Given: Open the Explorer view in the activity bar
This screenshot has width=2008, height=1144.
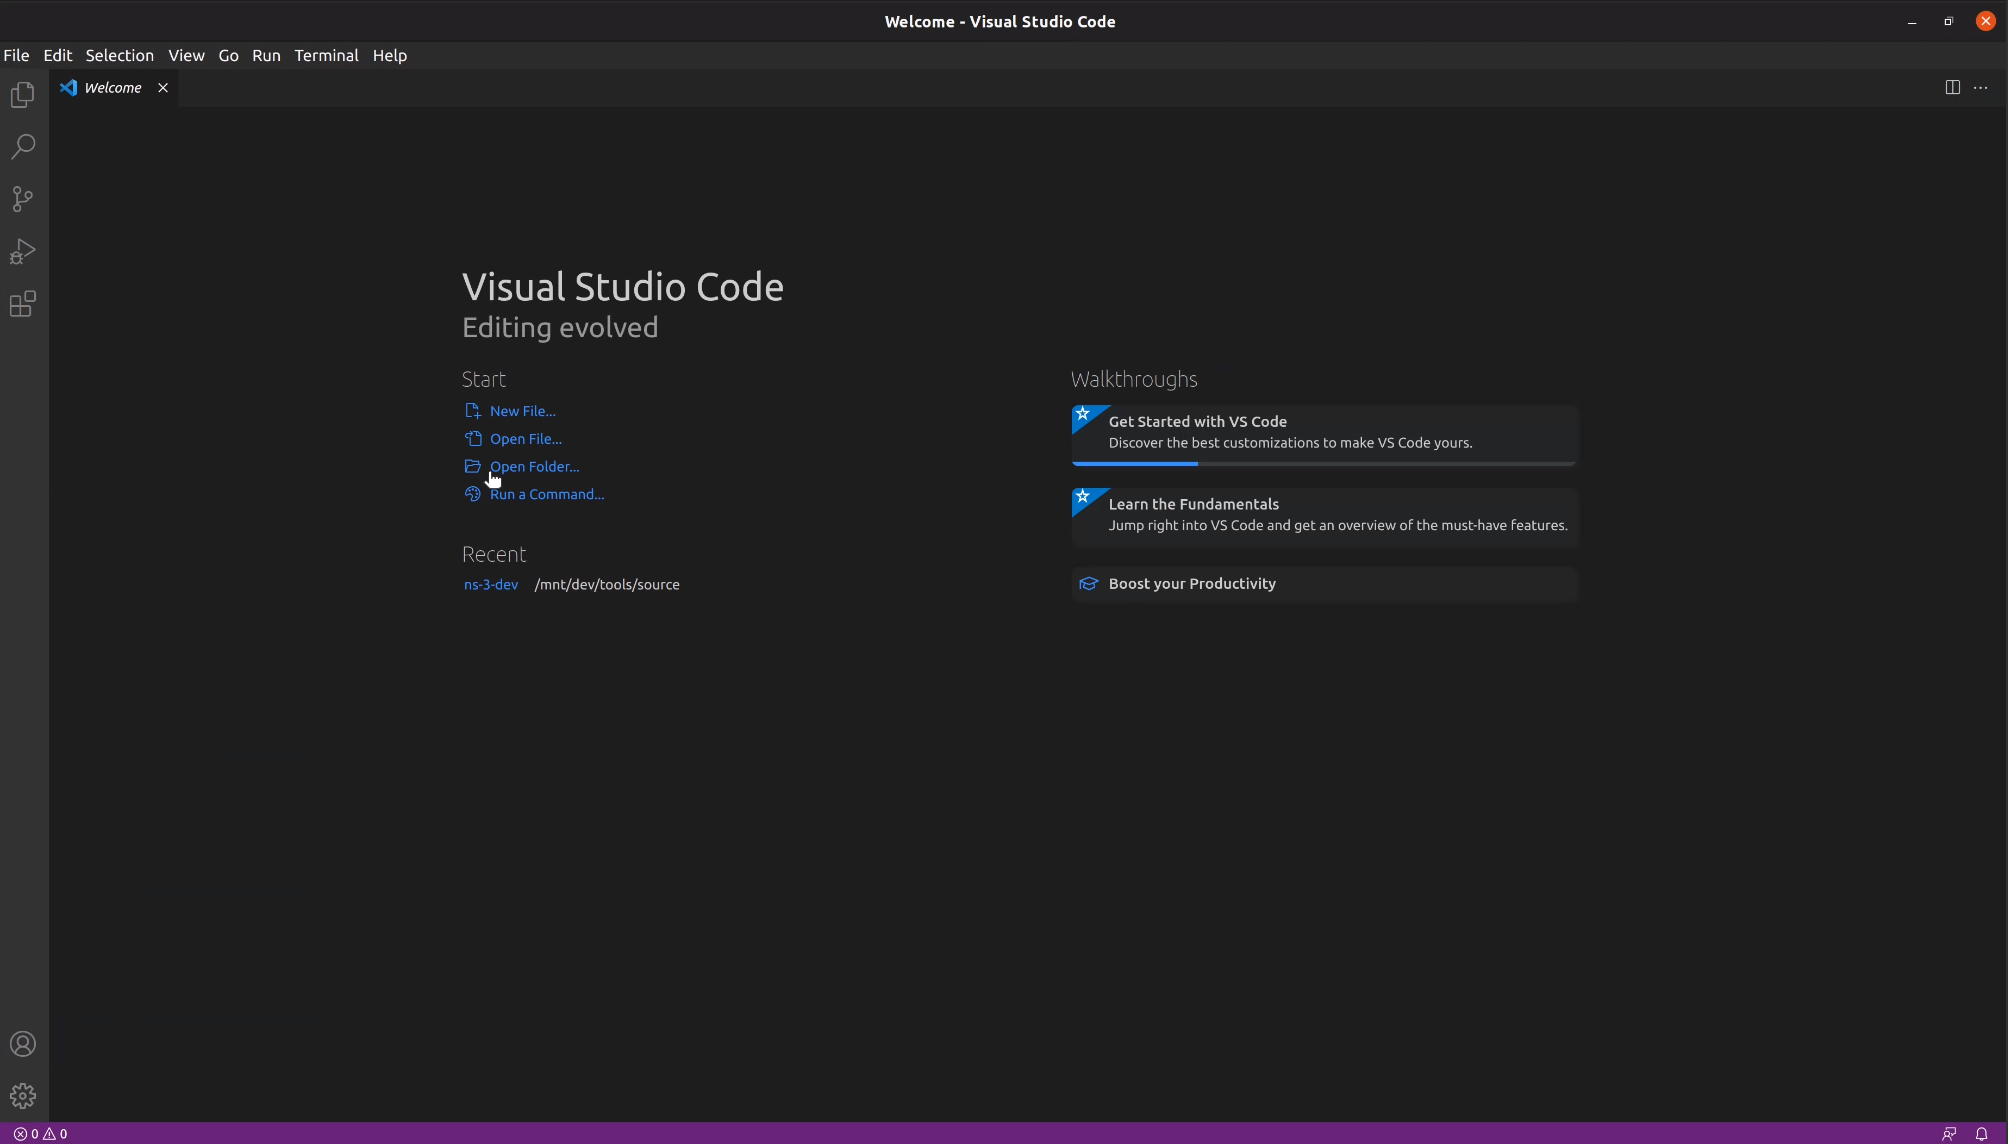Looking at the screenshot, I should click(x=23, y=95).
